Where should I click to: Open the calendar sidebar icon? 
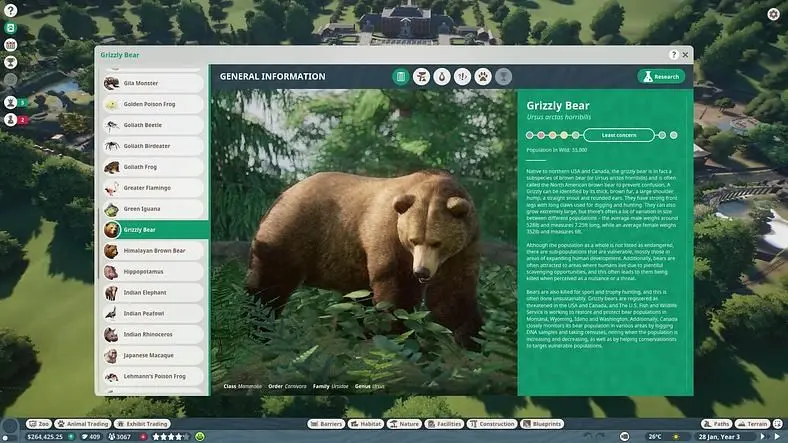[x=11, y=45]
